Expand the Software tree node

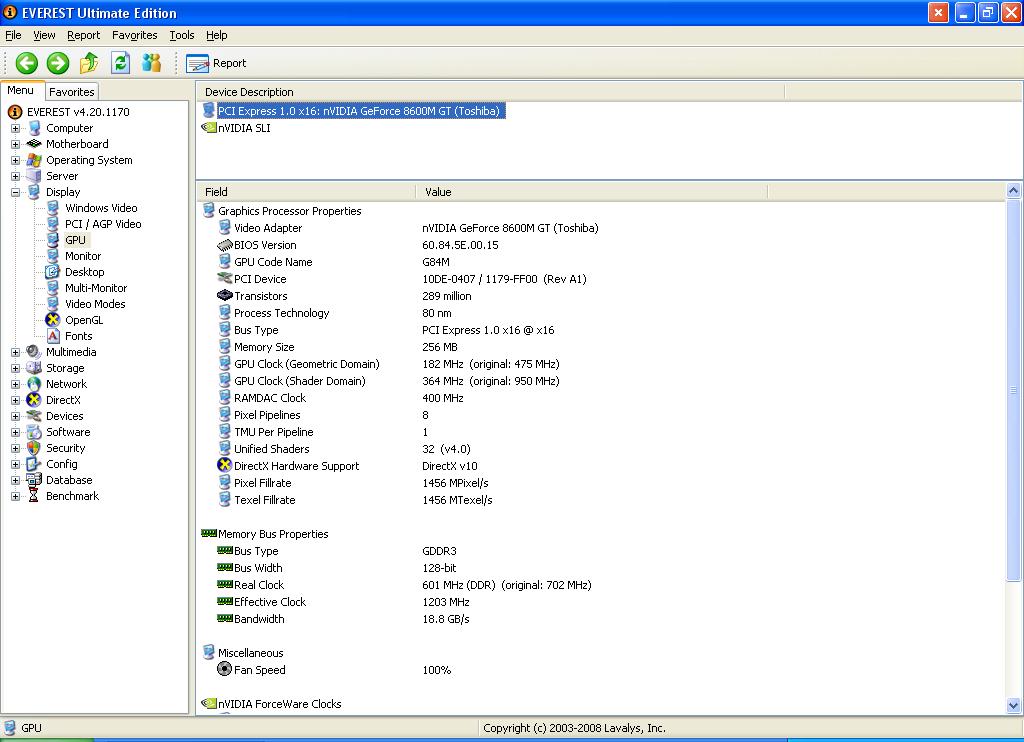[x=15, y=432]
